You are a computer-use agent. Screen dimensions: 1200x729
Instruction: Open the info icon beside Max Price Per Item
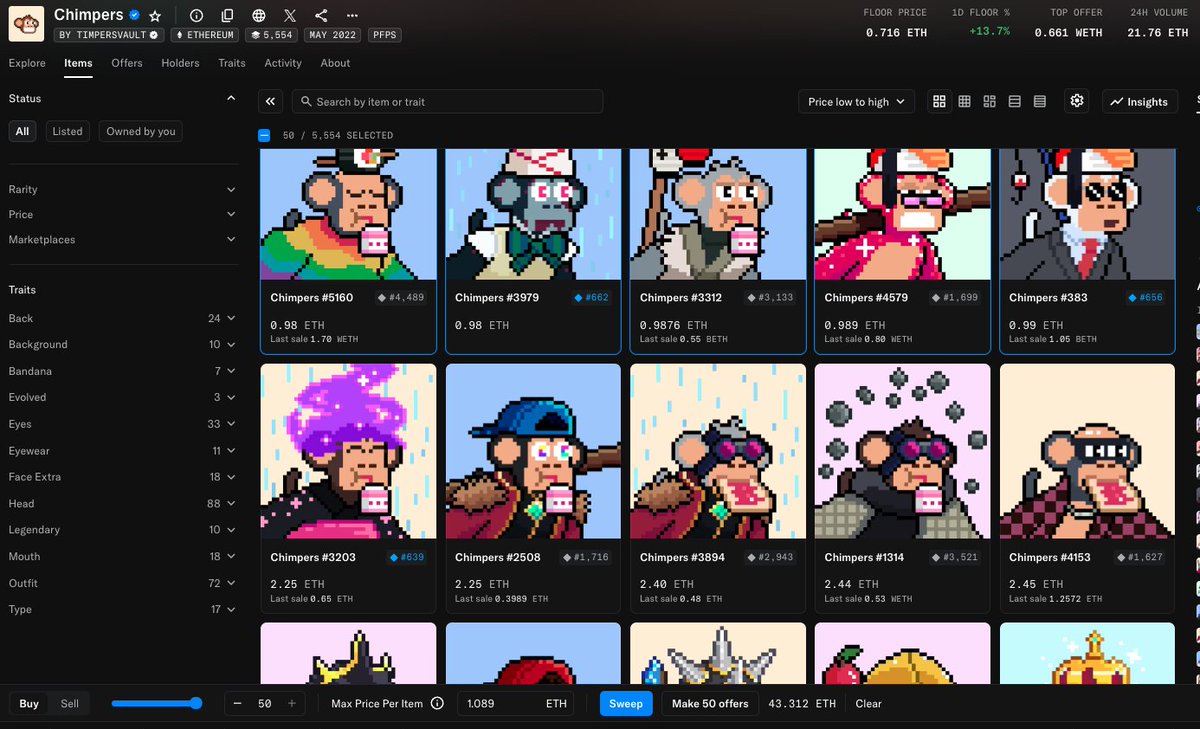(x=437, y=703)
